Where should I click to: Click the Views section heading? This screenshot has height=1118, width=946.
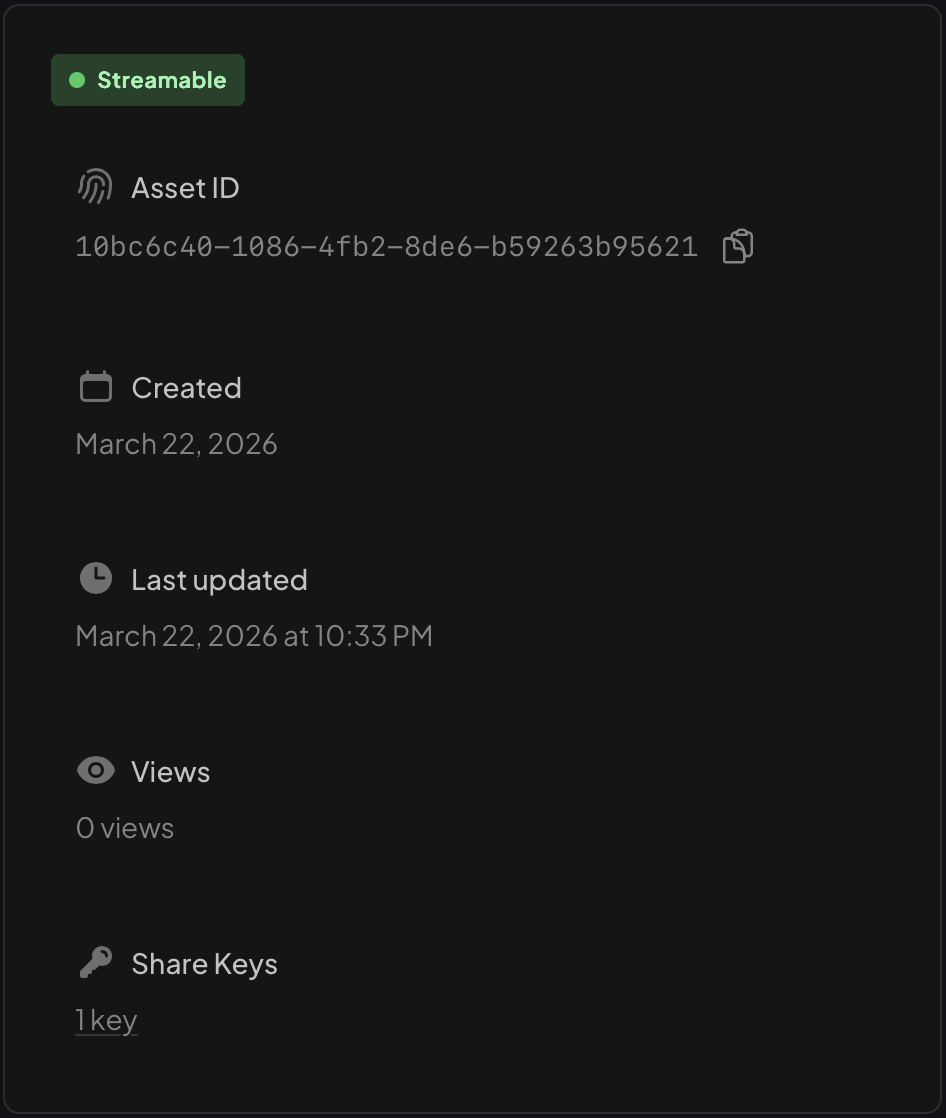point(170,771)
